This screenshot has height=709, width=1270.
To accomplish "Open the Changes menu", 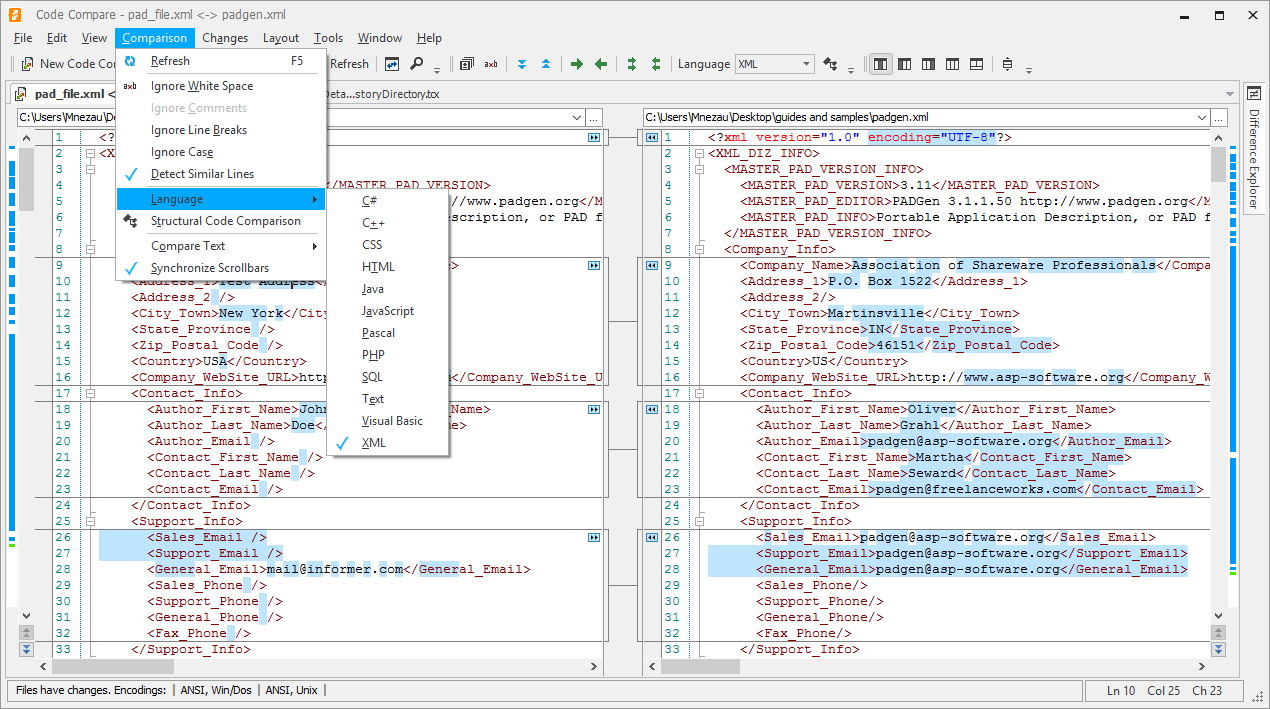I will 225,38.
